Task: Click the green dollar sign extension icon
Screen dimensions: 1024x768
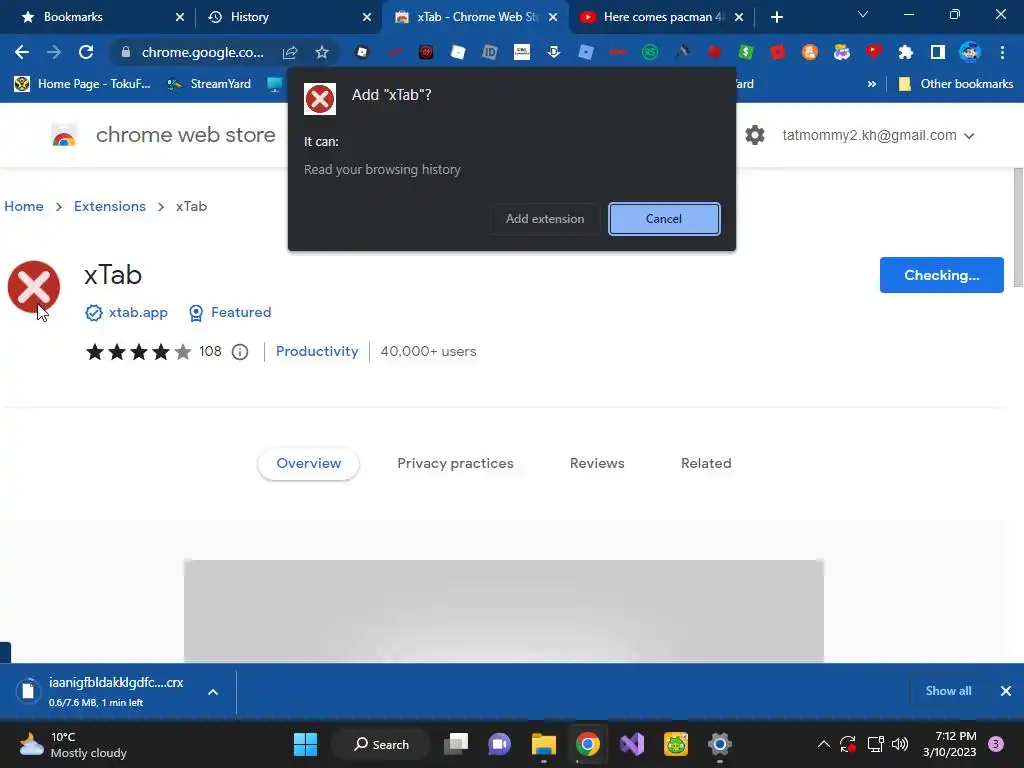Action: point(746,52)
